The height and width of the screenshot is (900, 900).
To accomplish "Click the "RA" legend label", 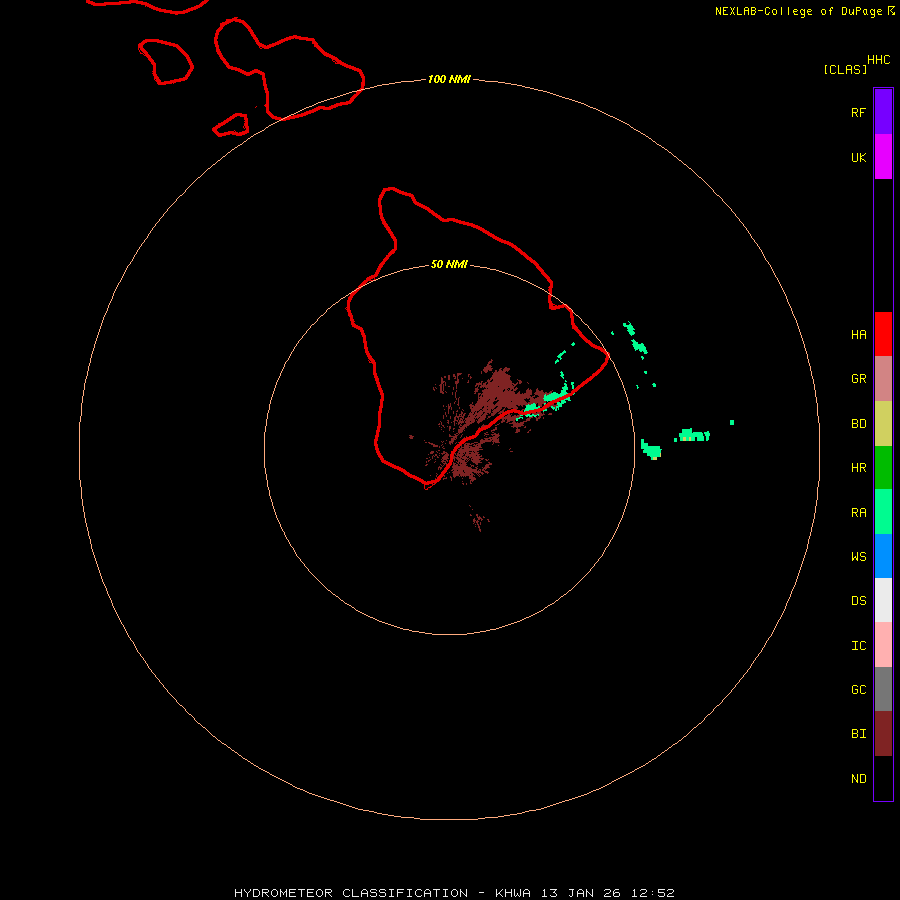I will (858, 513).
